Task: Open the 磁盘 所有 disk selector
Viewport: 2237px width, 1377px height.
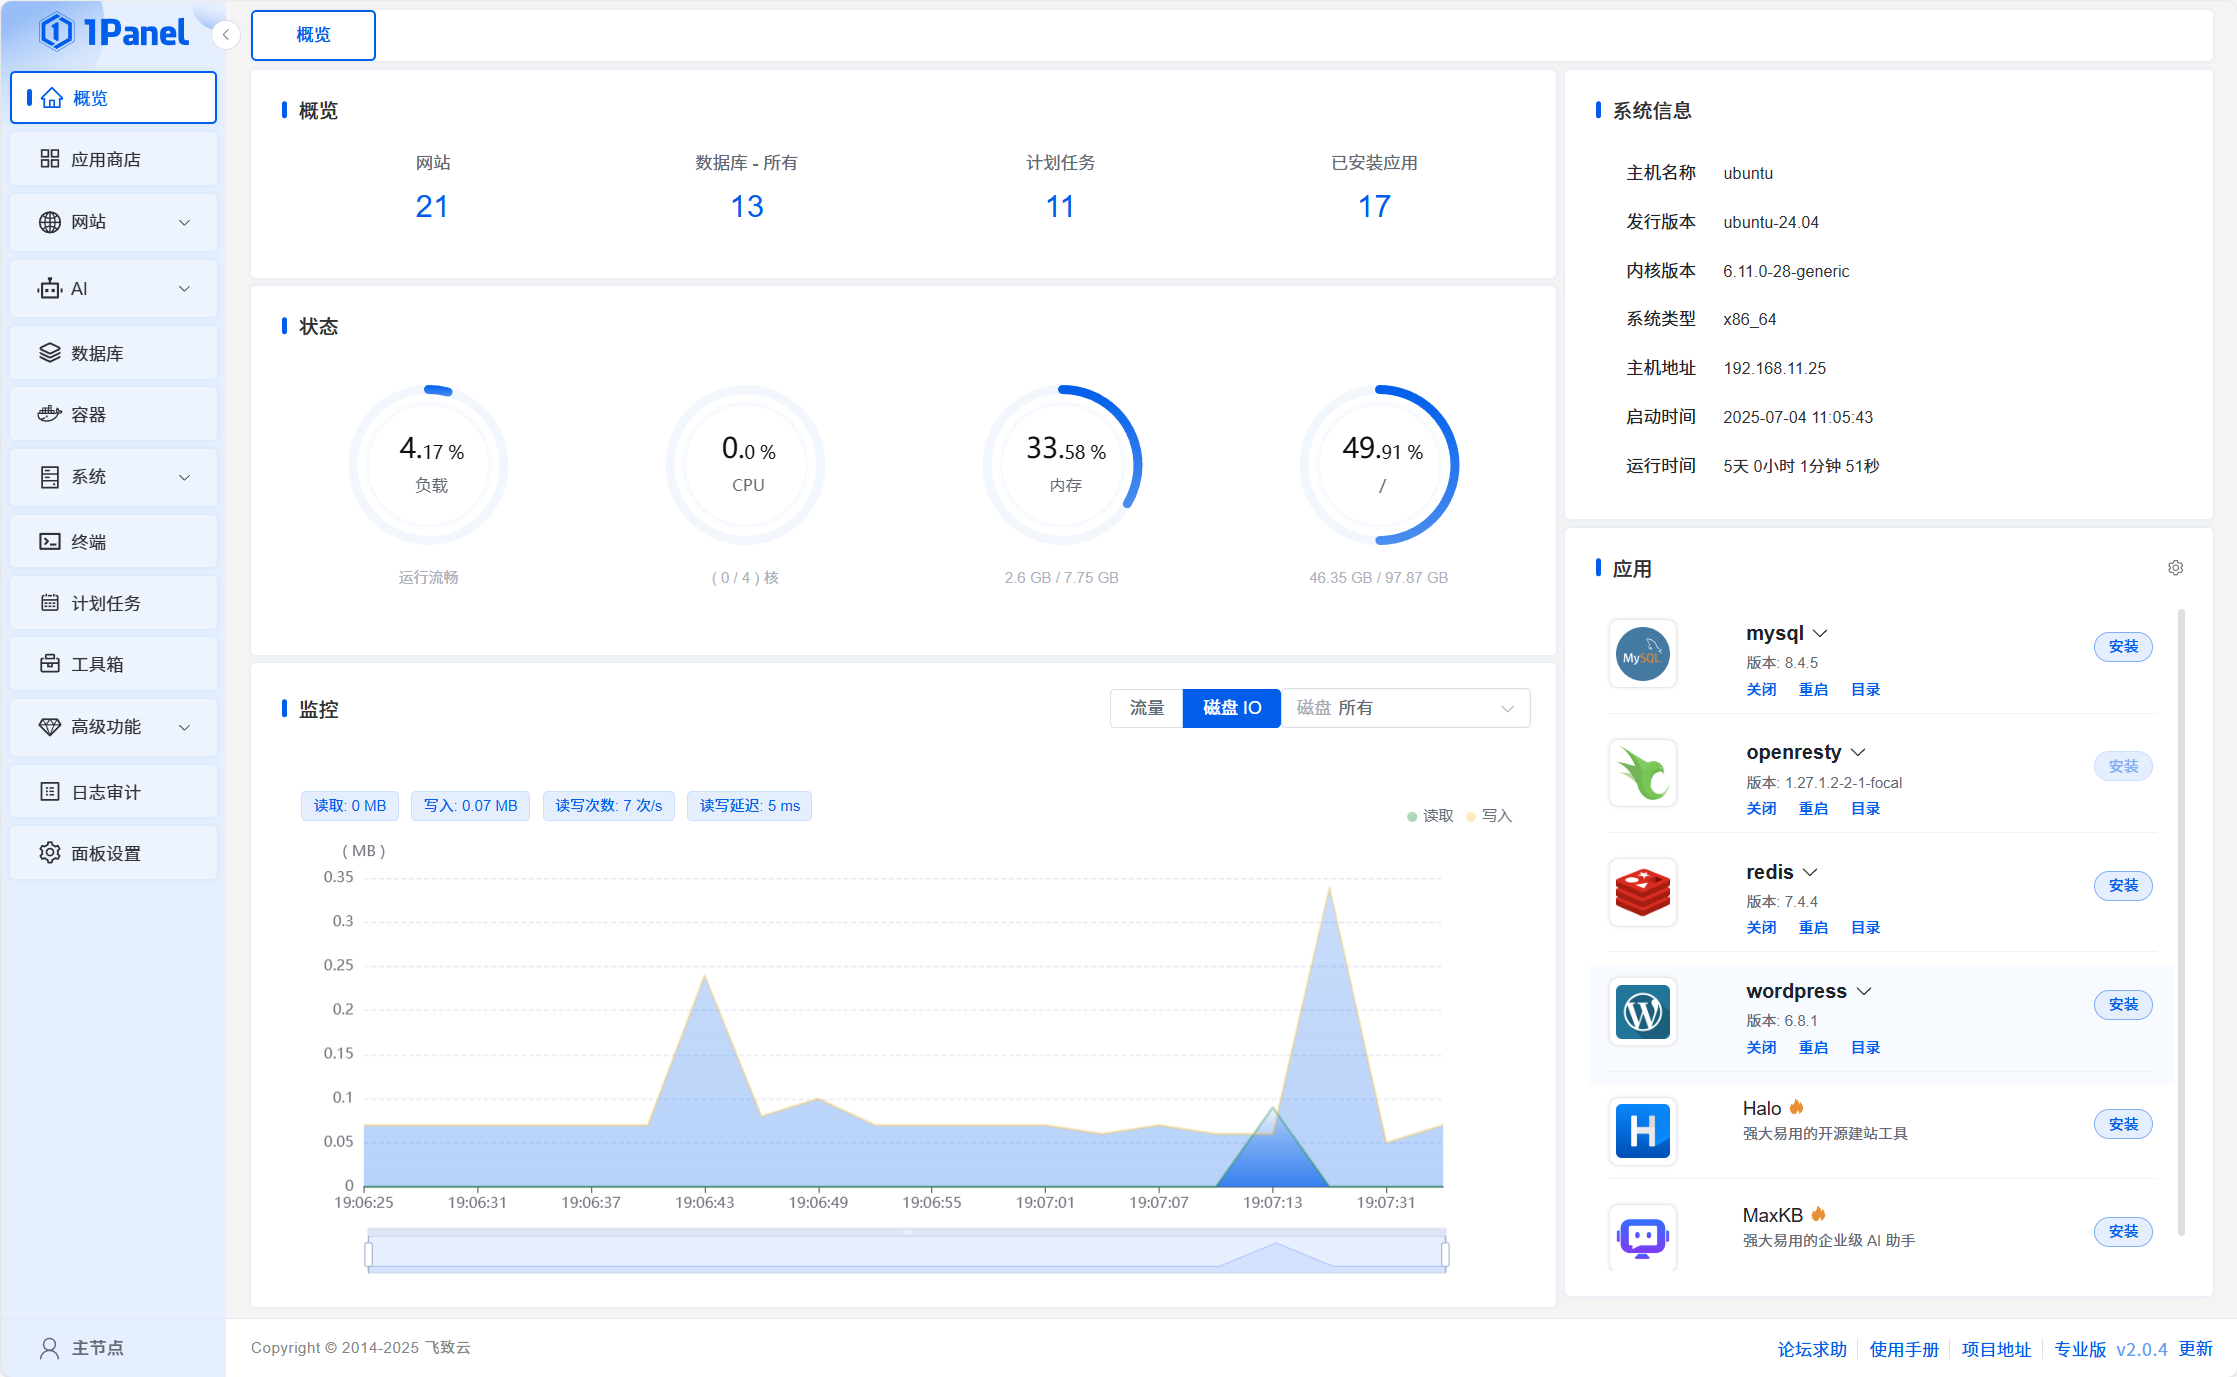Action: 1405,708
